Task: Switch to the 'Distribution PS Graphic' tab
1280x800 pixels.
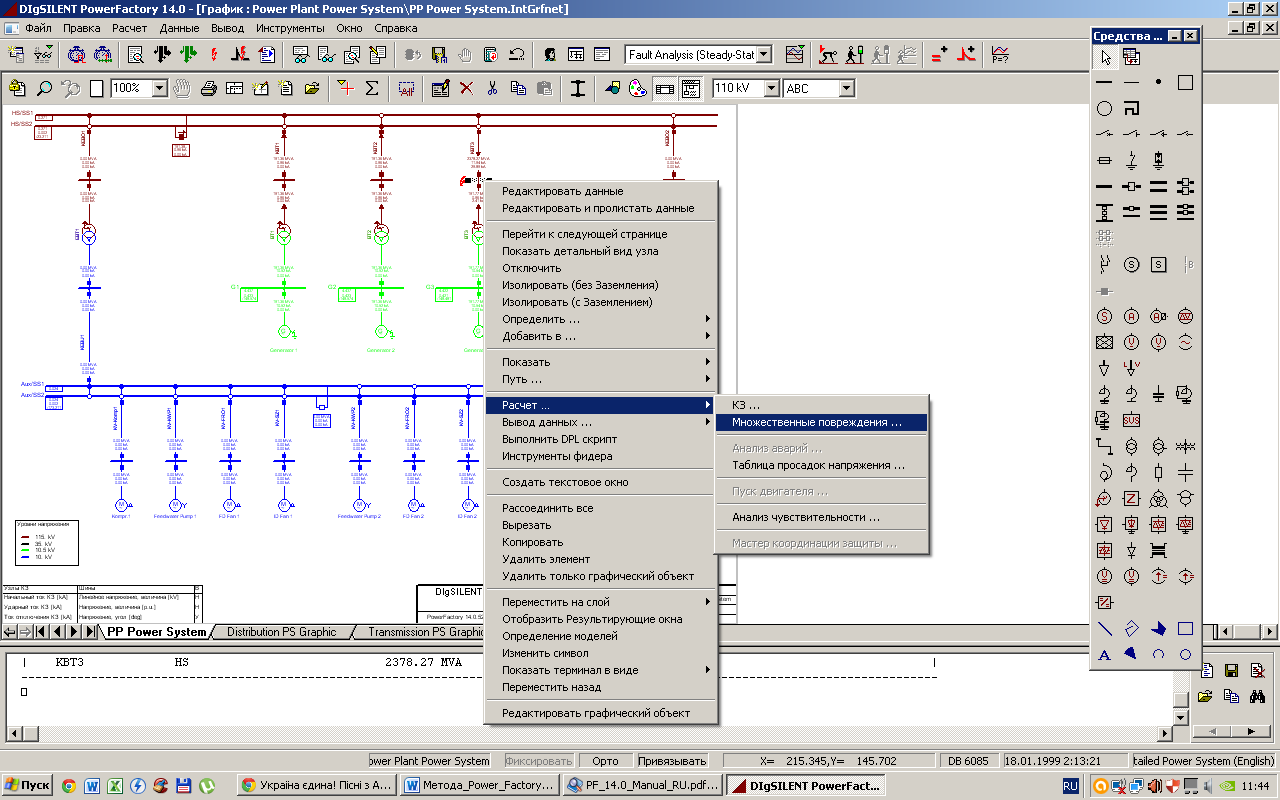Action: click(281, 632)
